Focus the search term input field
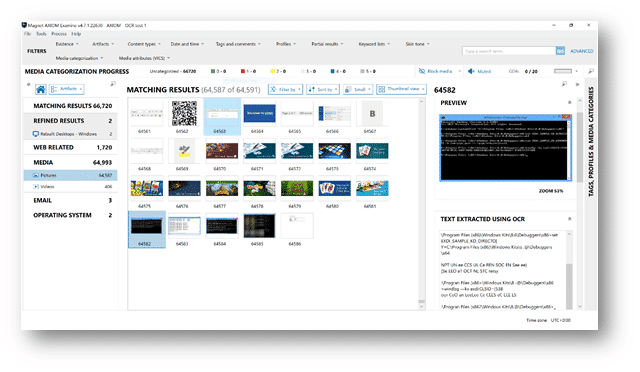This screenshot has height=372, width=640. (x=509, y=51)
